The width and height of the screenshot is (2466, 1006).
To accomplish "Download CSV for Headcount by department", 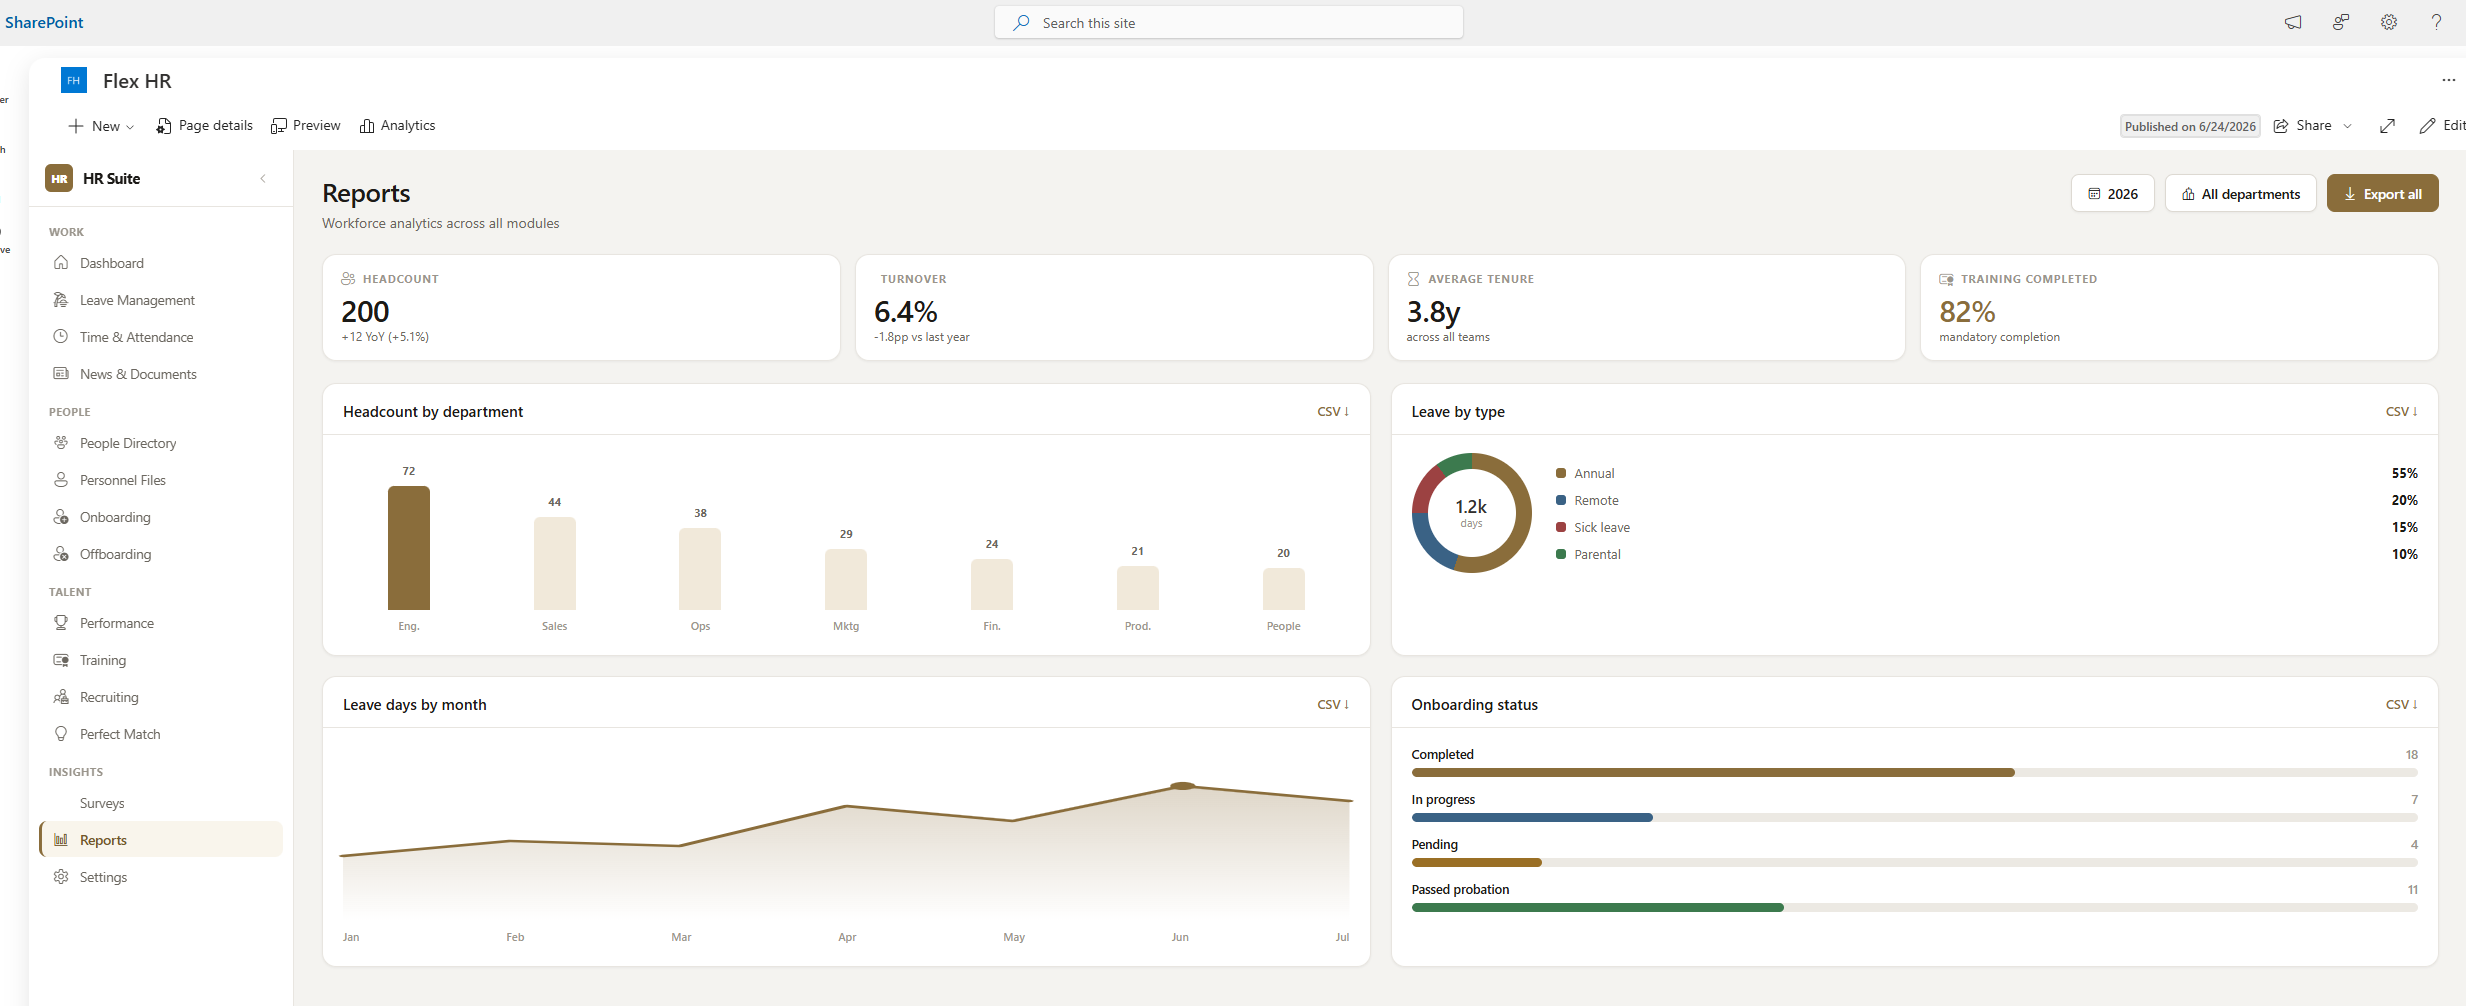I will (1333, 412).
